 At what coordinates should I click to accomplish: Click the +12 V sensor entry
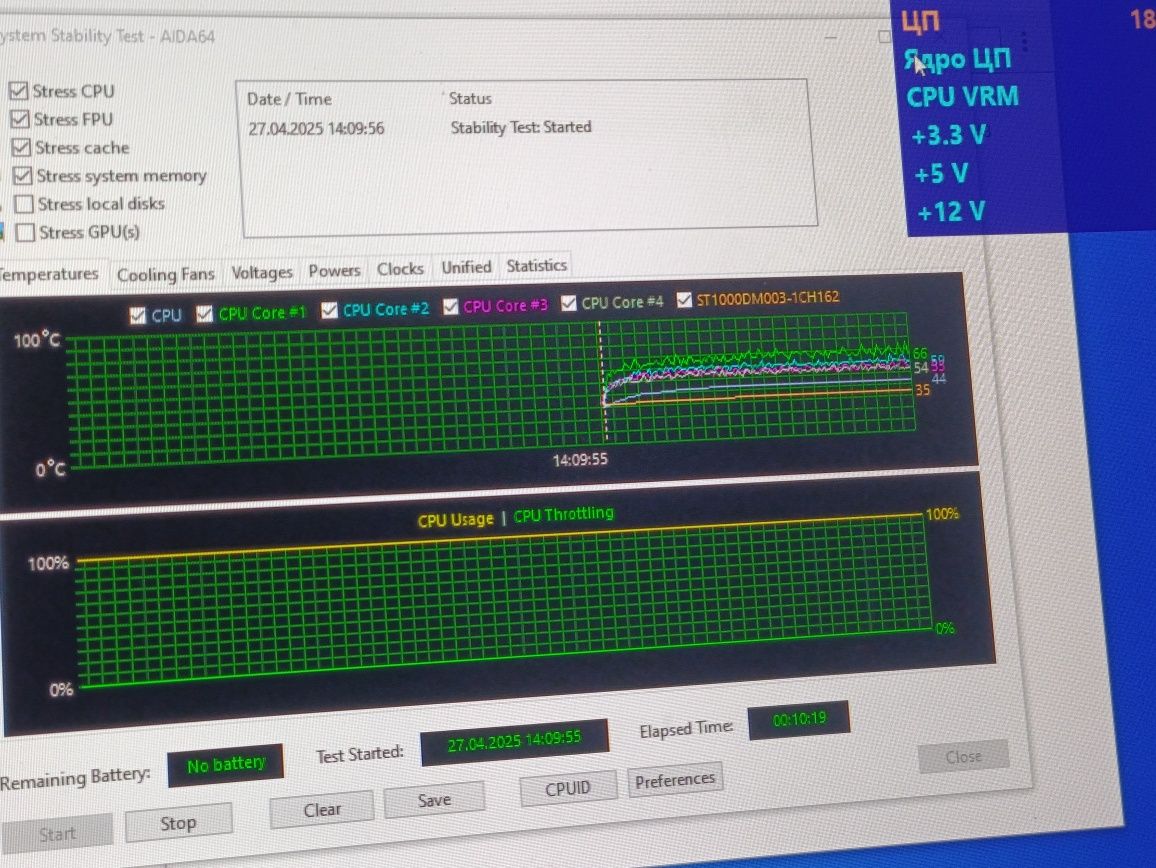[951, 212]
